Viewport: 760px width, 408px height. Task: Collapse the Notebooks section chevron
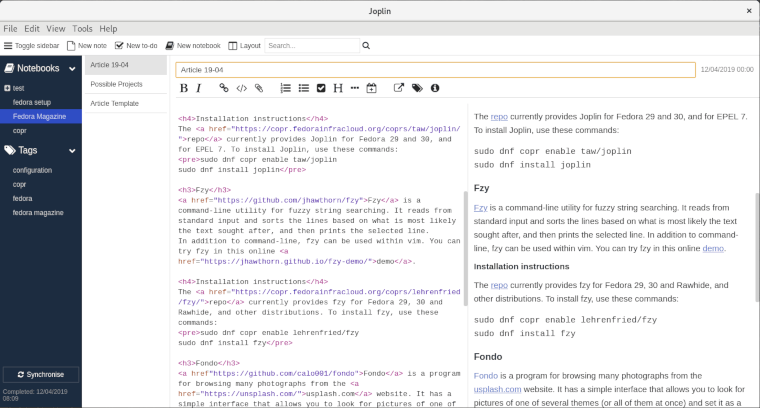(72, 68)
